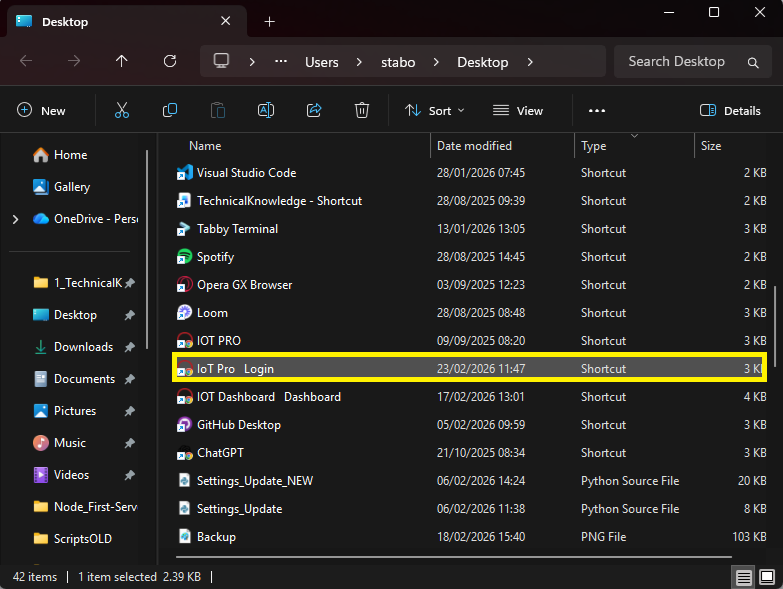Switch to the large thumbnails view icon in status bar
783x589 pixels.
(x=767, y=578)
